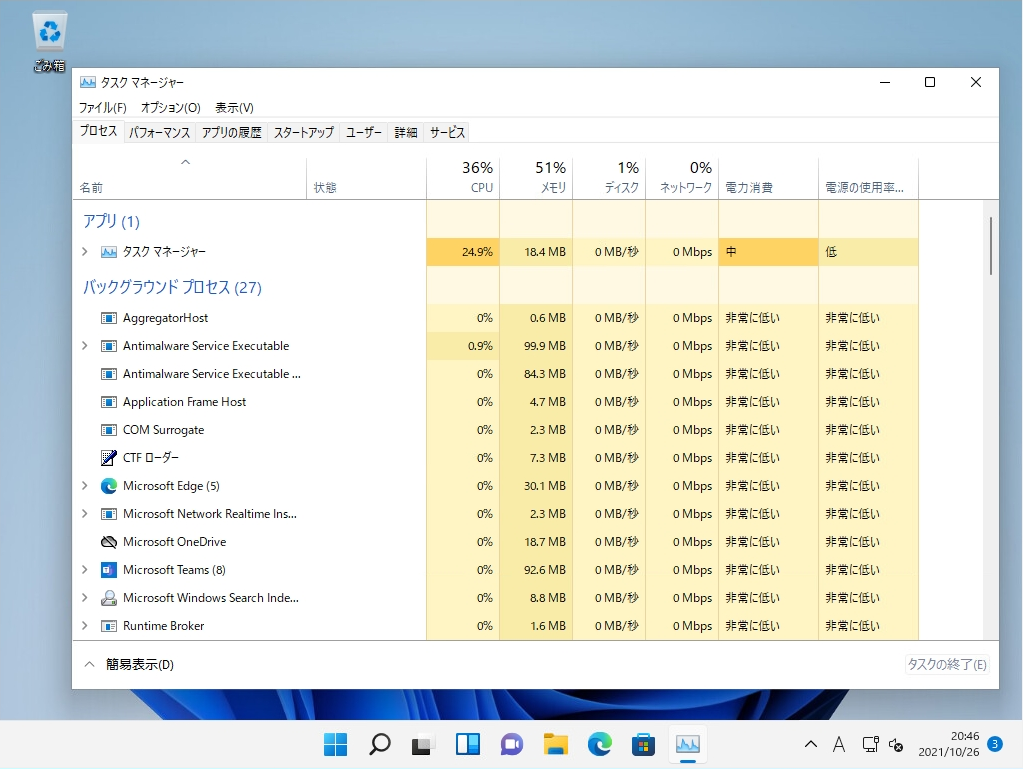Click the COM Surrogate process icon
The height and width of the screenshot is (769, 1023).
[108, 430]
